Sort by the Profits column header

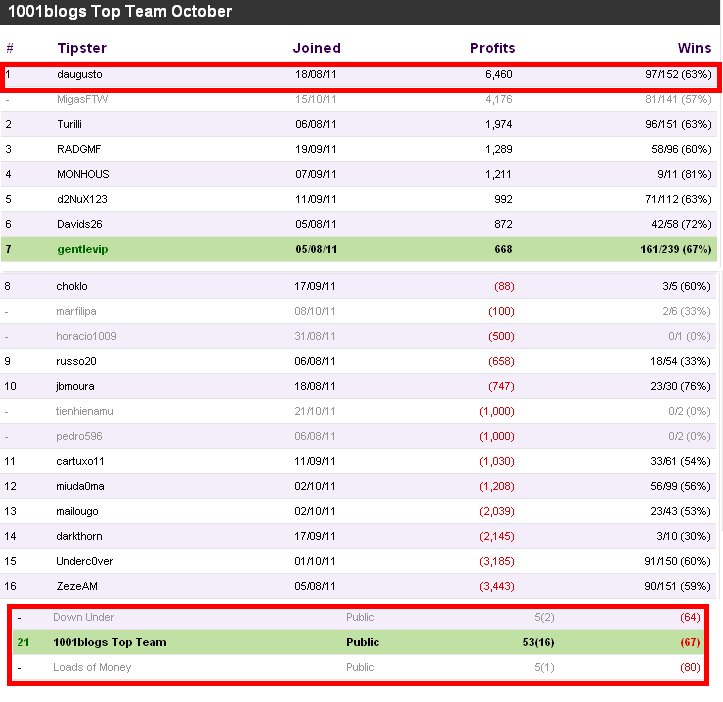tap(492, 48)
